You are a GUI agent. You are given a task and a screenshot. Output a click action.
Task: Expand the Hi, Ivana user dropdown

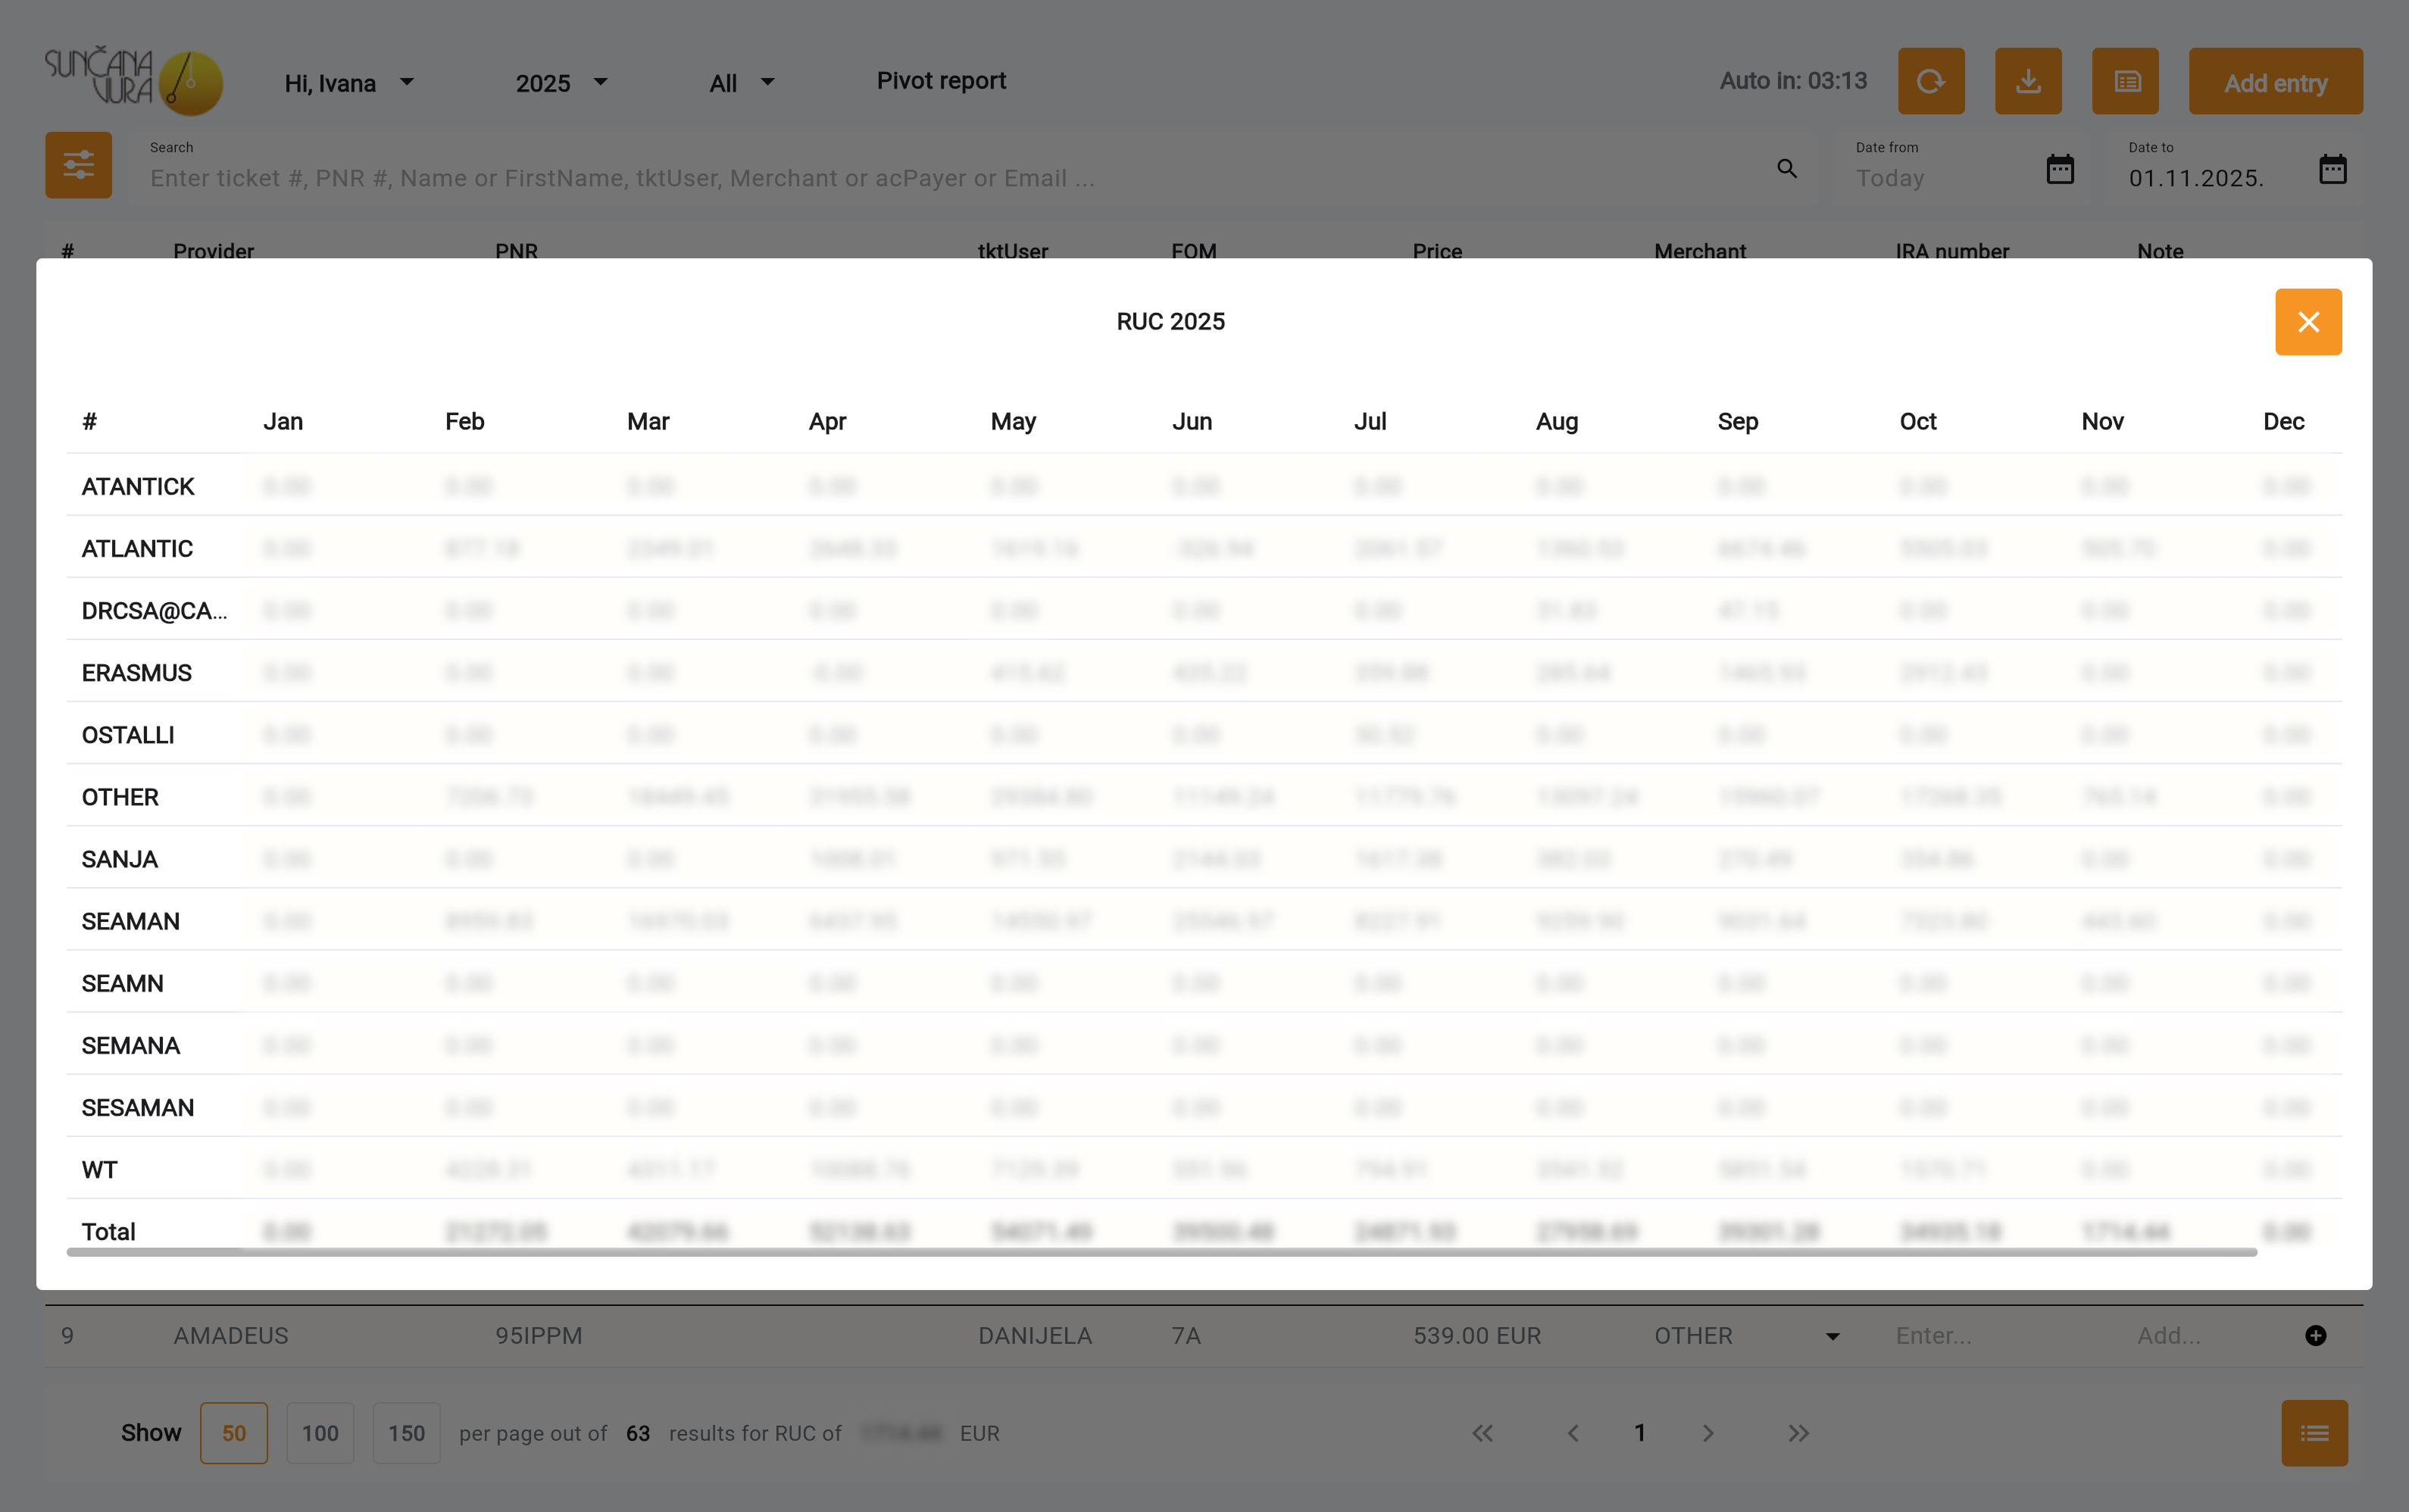349,83
